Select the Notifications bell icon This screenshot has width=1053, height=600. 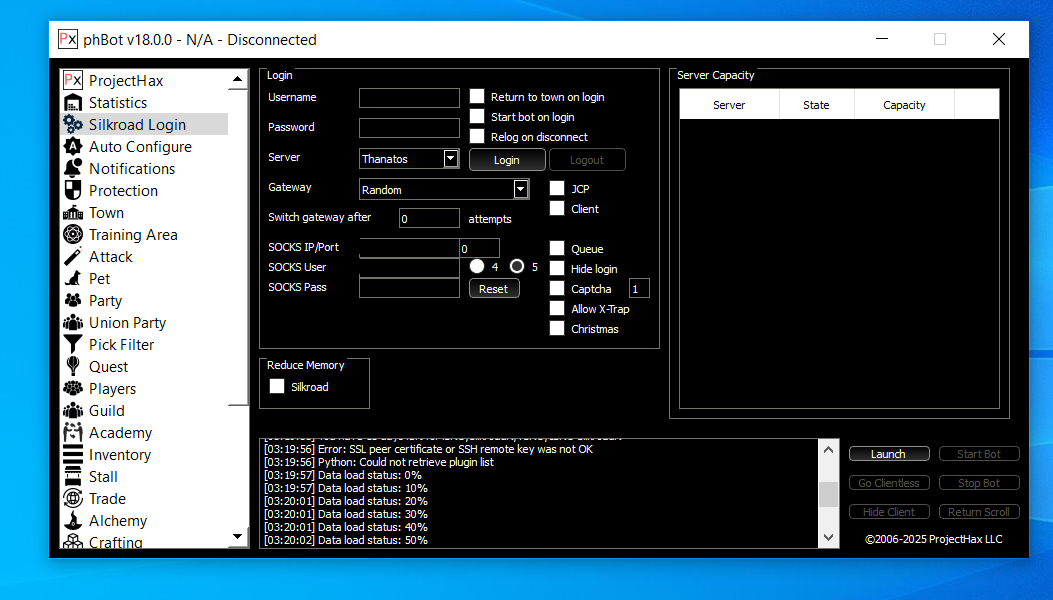point(72,169)
